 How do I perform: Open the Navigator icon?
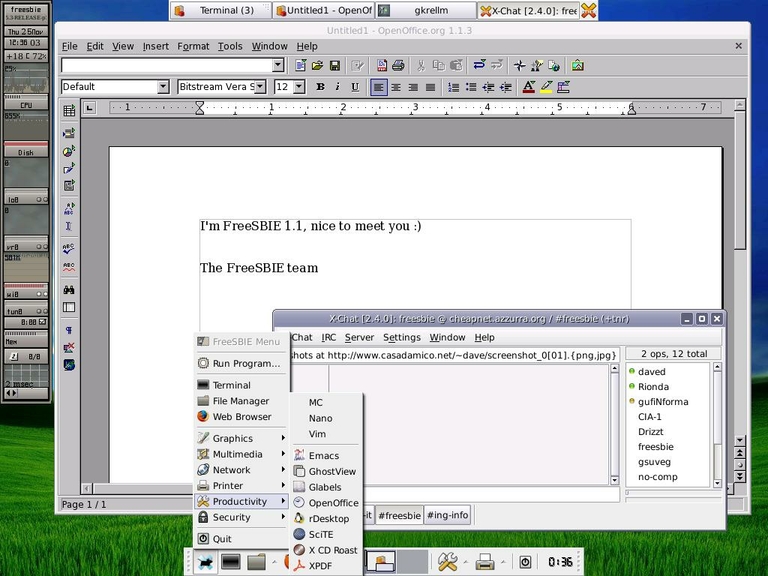520,65
